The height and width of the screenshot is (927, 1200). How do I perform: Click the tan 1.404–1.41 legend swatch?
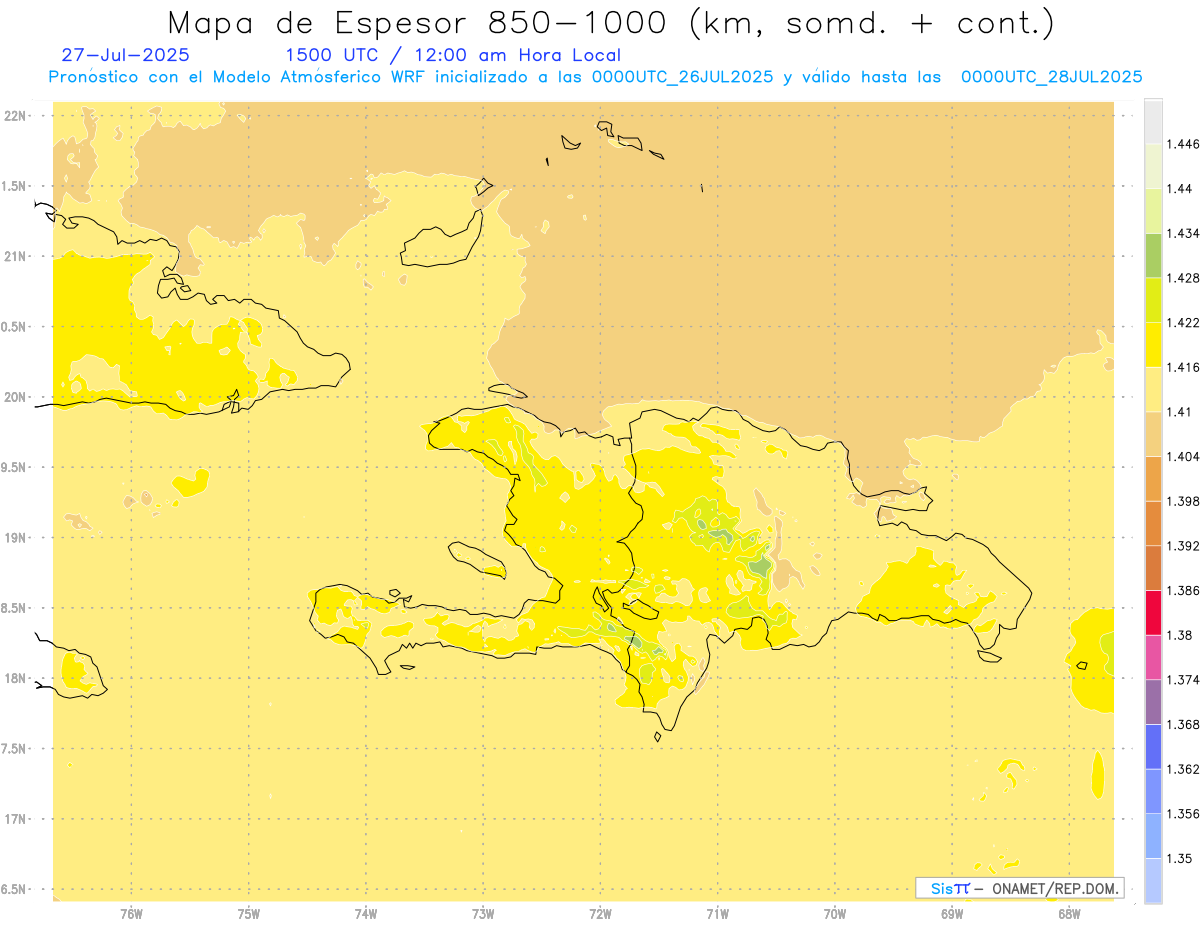[1153, 434]
